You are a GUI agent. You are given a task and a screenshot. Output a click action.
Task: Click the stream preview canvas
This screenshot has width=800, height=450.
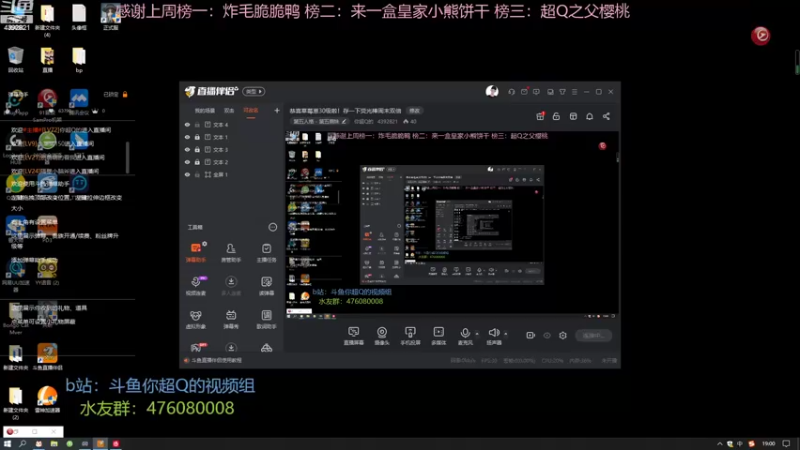click(452, 224)
